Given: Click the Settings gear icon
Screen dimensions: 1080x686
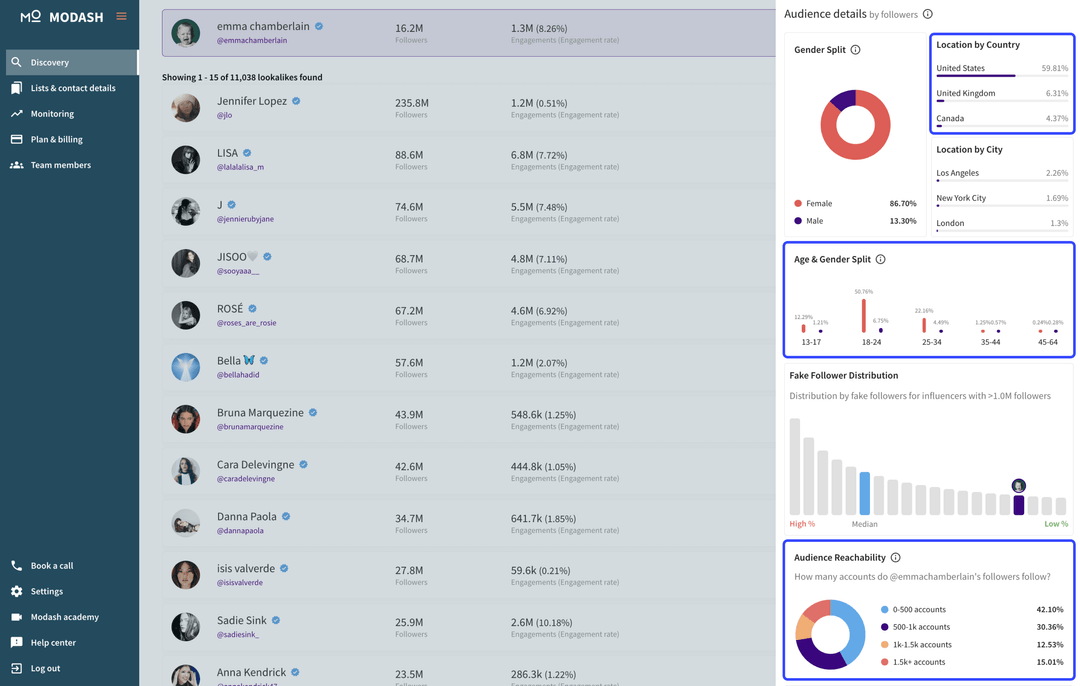Looking at the screenshot, I should click(x=15, y=591).
